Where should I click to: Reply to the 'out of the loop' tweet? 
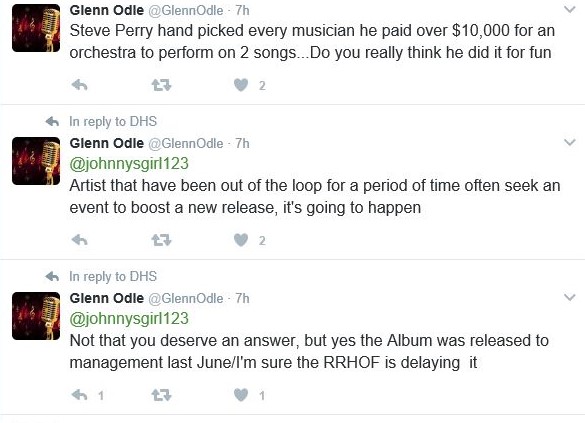tap(79, 240)
